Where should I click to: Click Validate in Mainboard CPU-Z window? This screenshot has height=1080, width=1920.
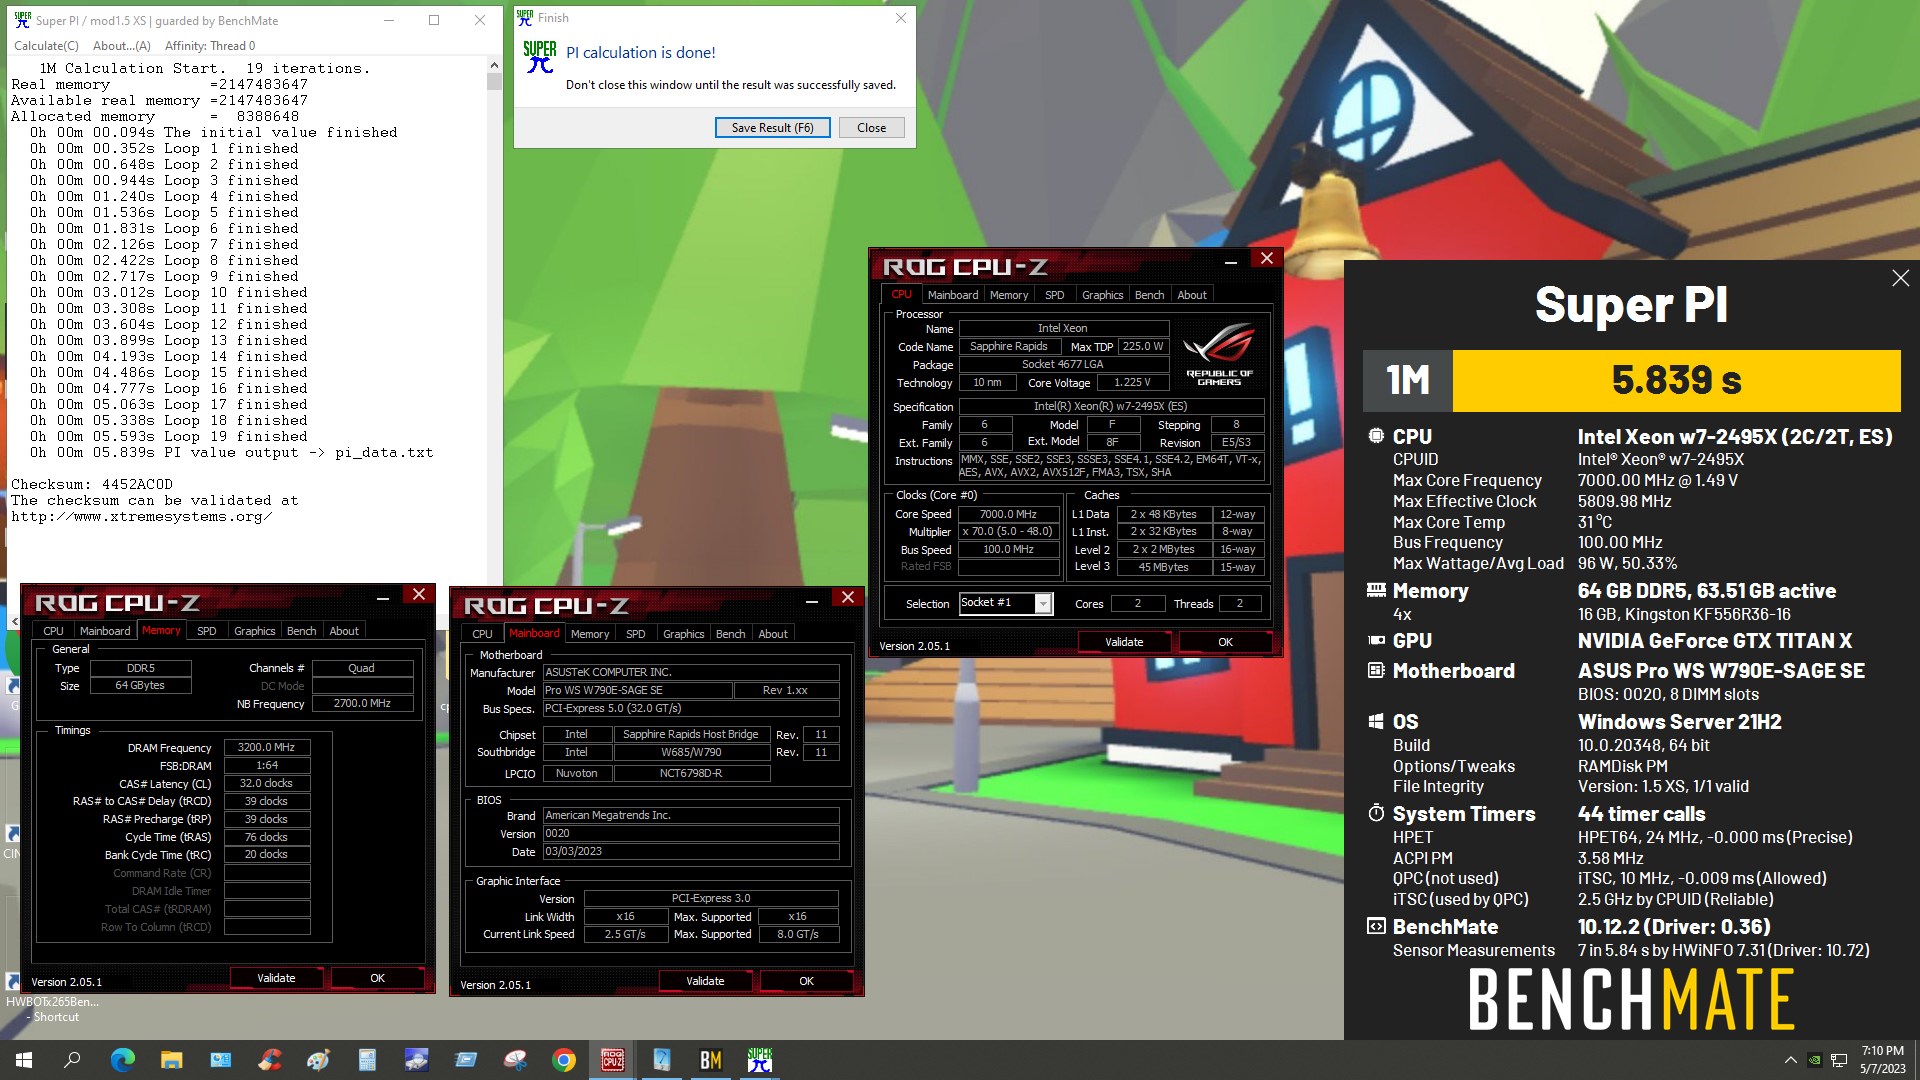tap(705, 981)
